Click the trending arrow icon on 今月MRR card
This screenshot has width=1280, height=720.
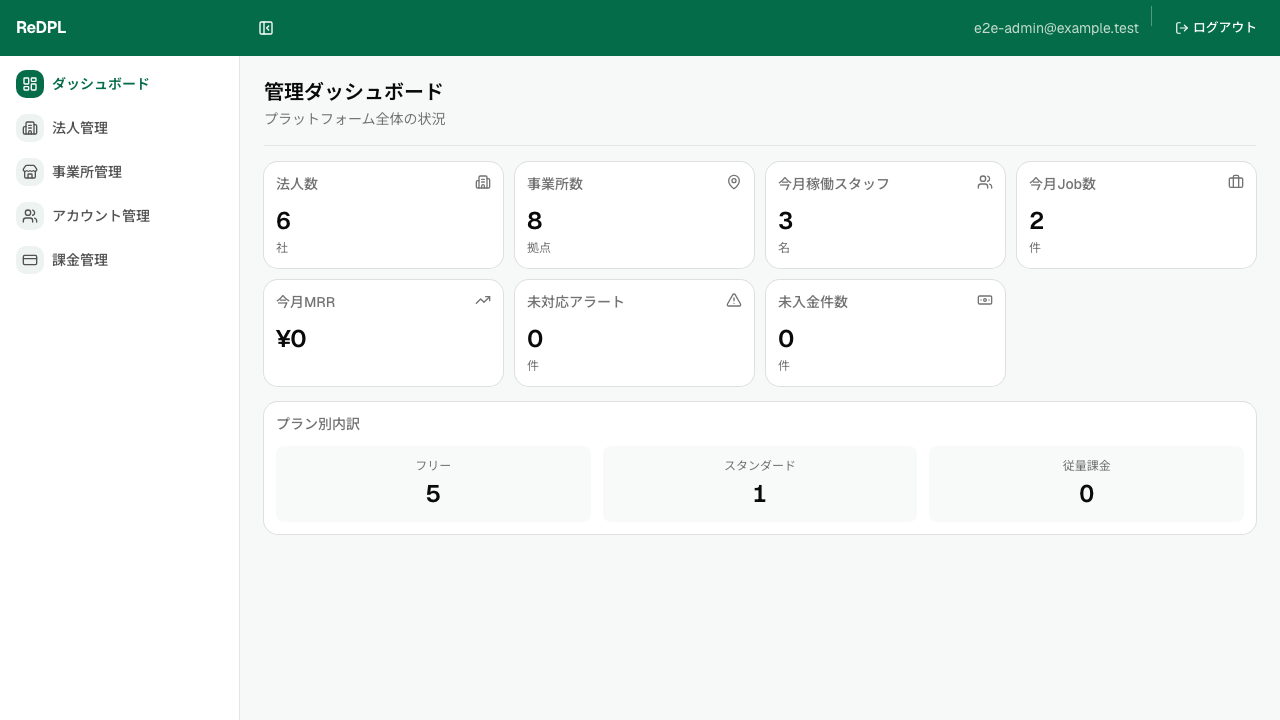point(483,300)
